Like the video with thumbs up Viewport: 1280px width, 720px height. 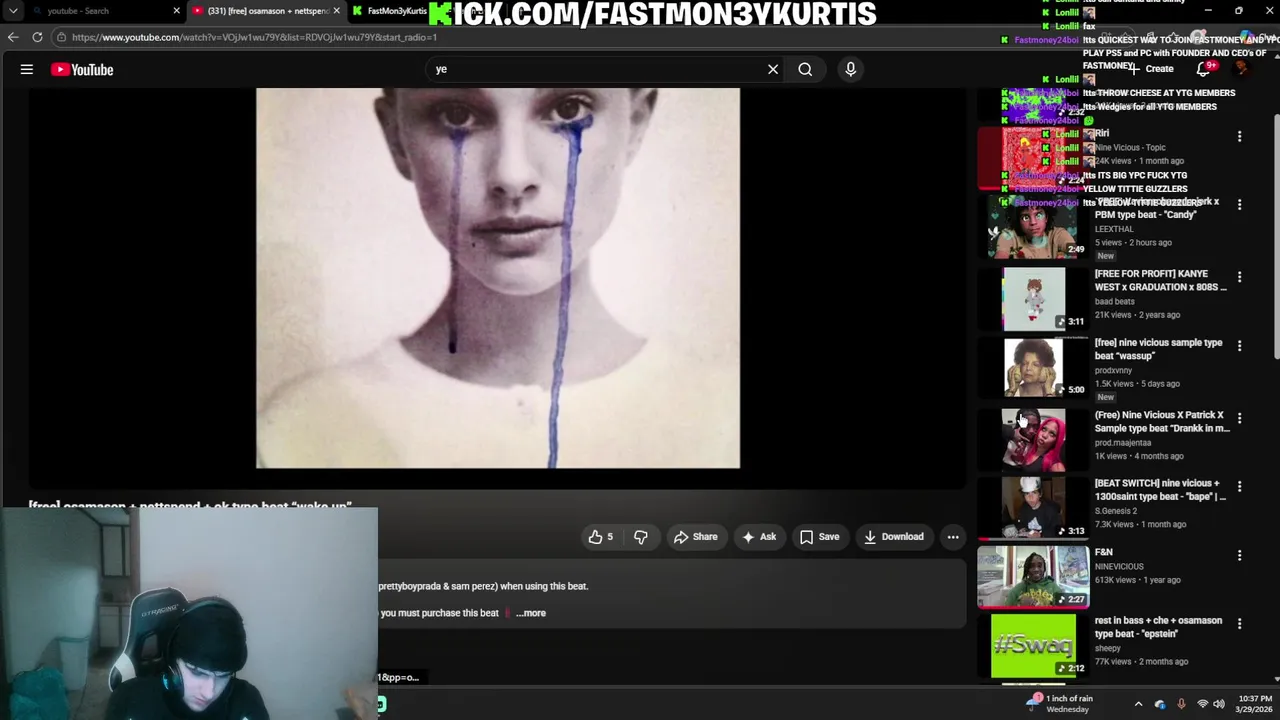(x=601, y=537)
